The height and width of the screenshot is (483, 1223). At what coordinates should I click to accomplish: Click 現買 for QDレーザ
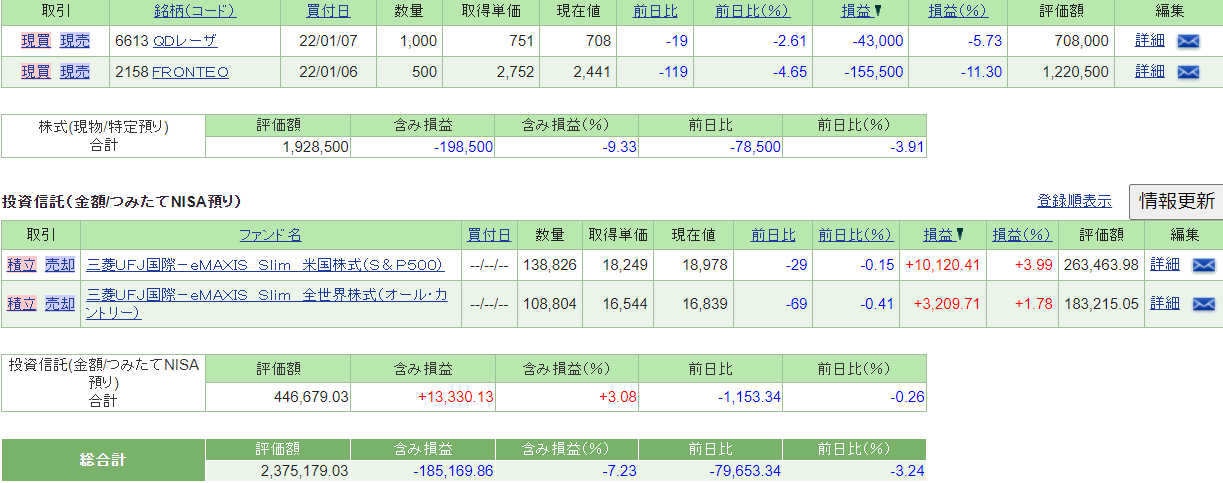click(36, 41)
